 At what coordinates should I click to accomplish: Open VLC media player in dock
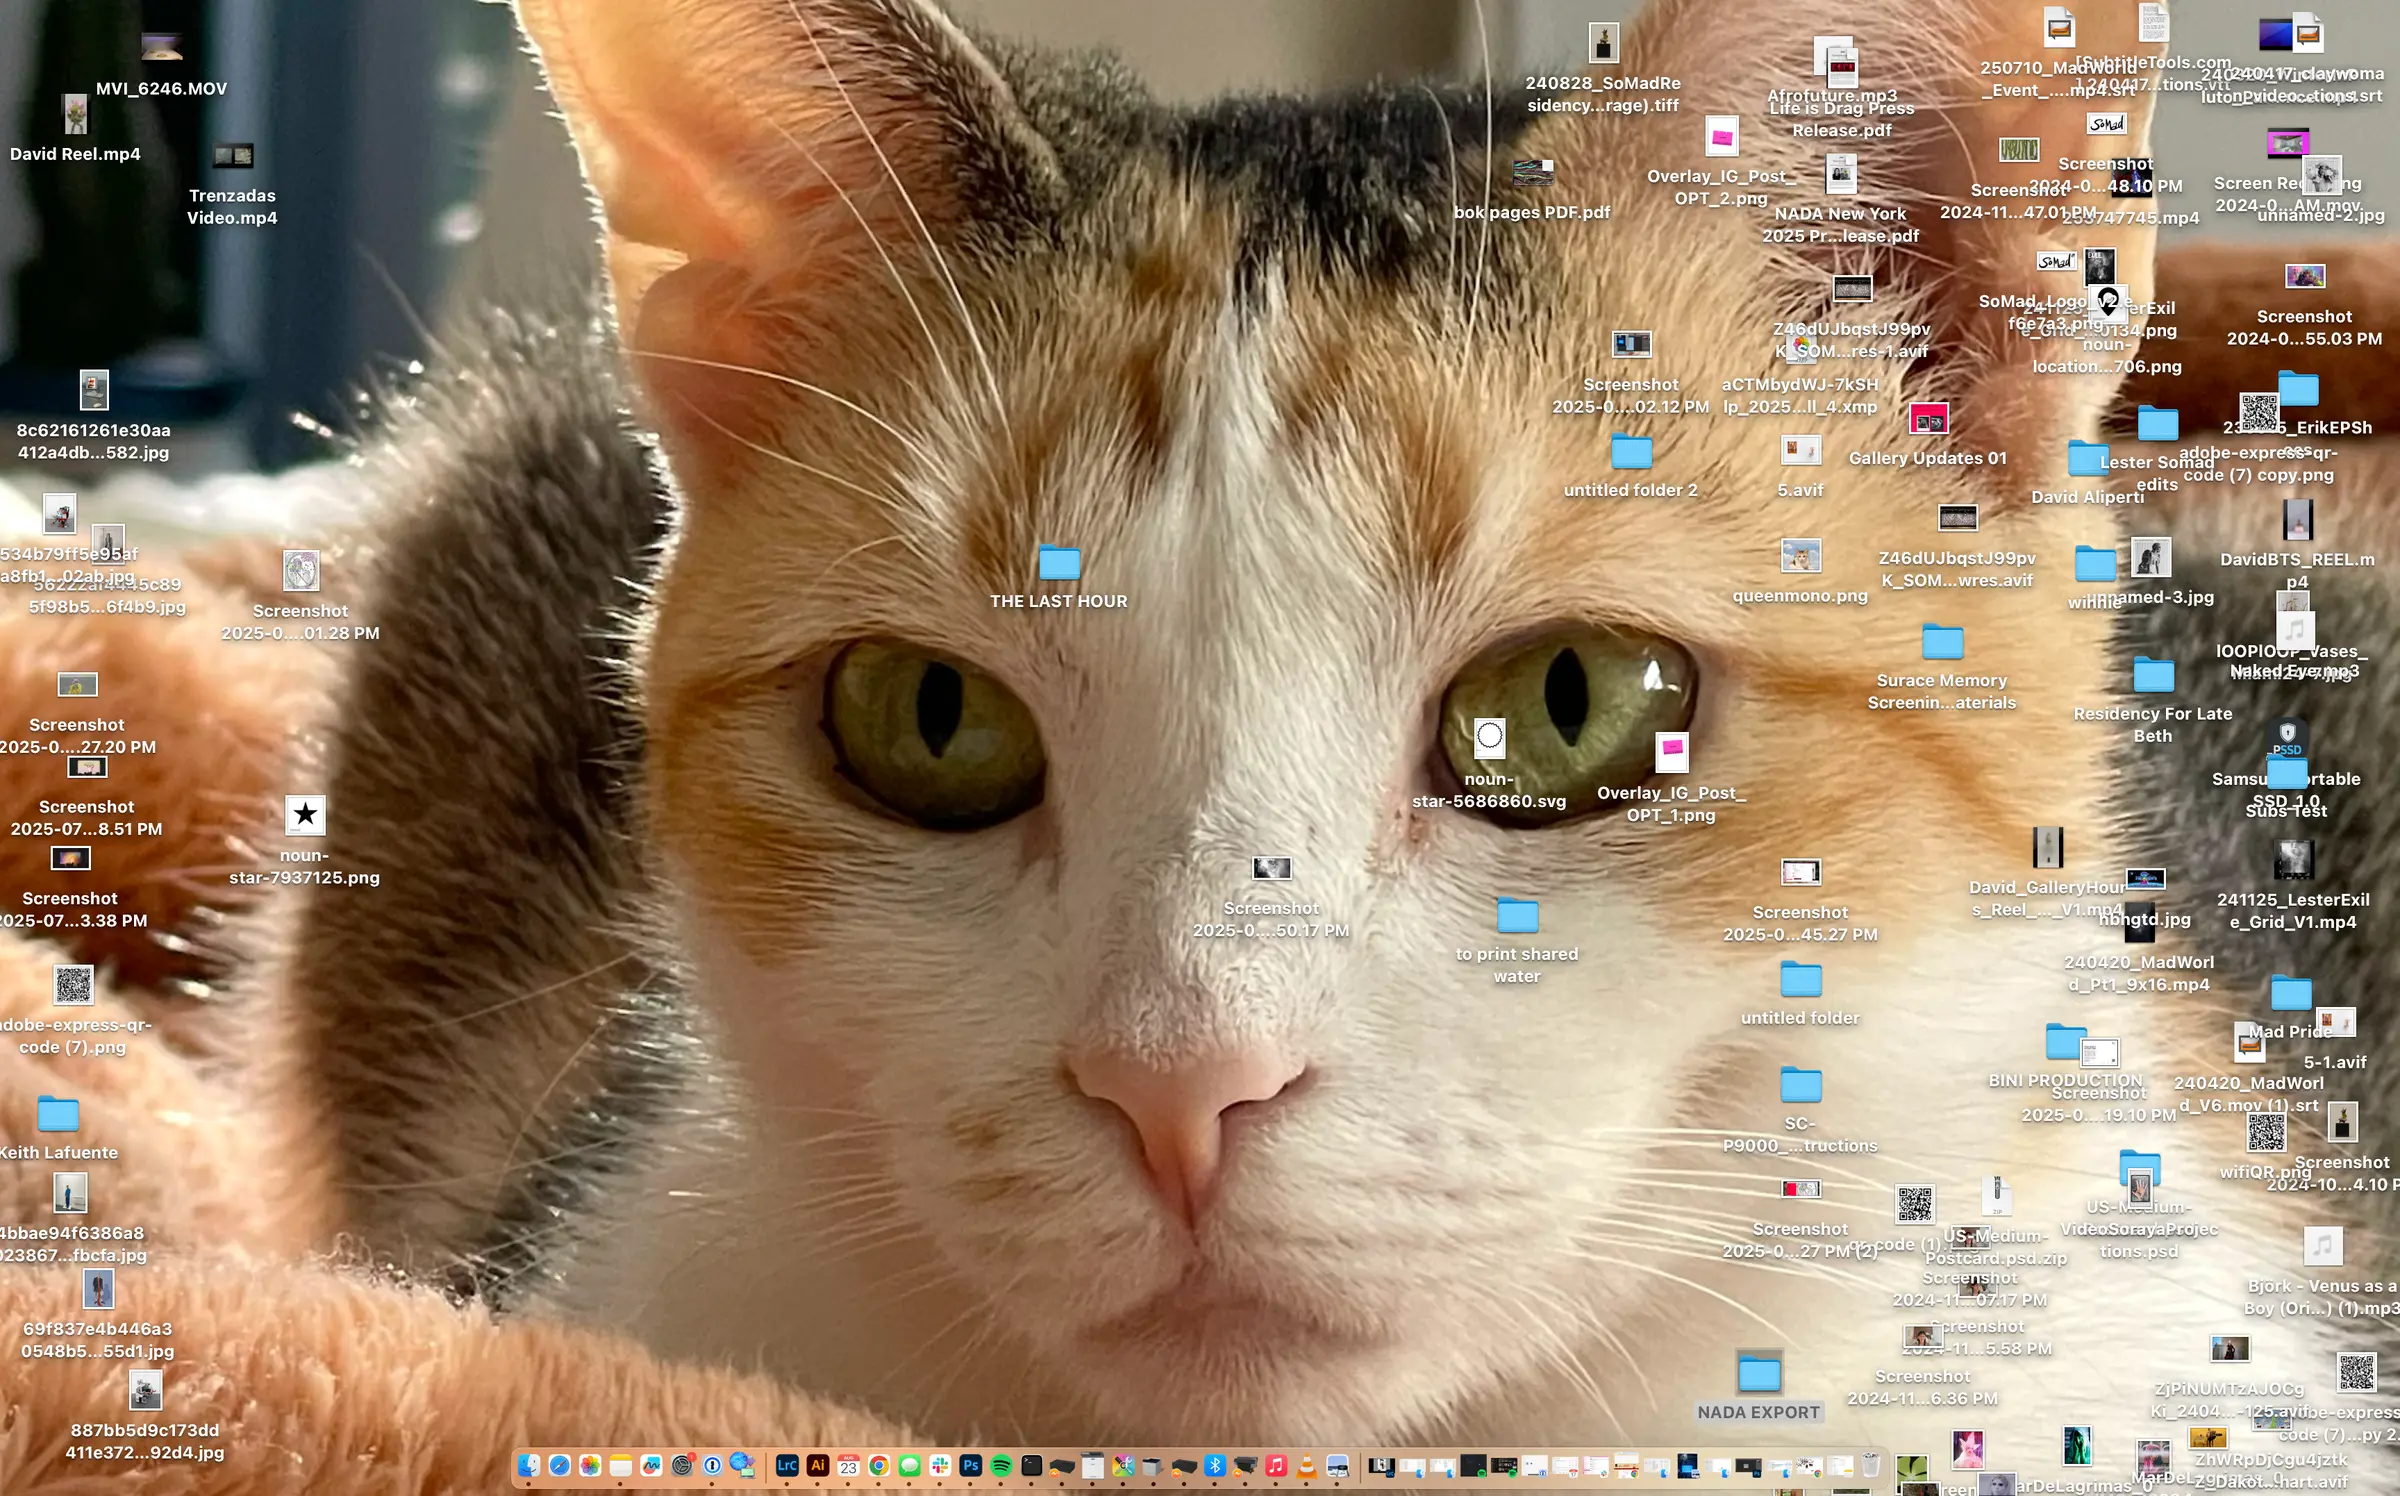click(x=1306, y=1466)
